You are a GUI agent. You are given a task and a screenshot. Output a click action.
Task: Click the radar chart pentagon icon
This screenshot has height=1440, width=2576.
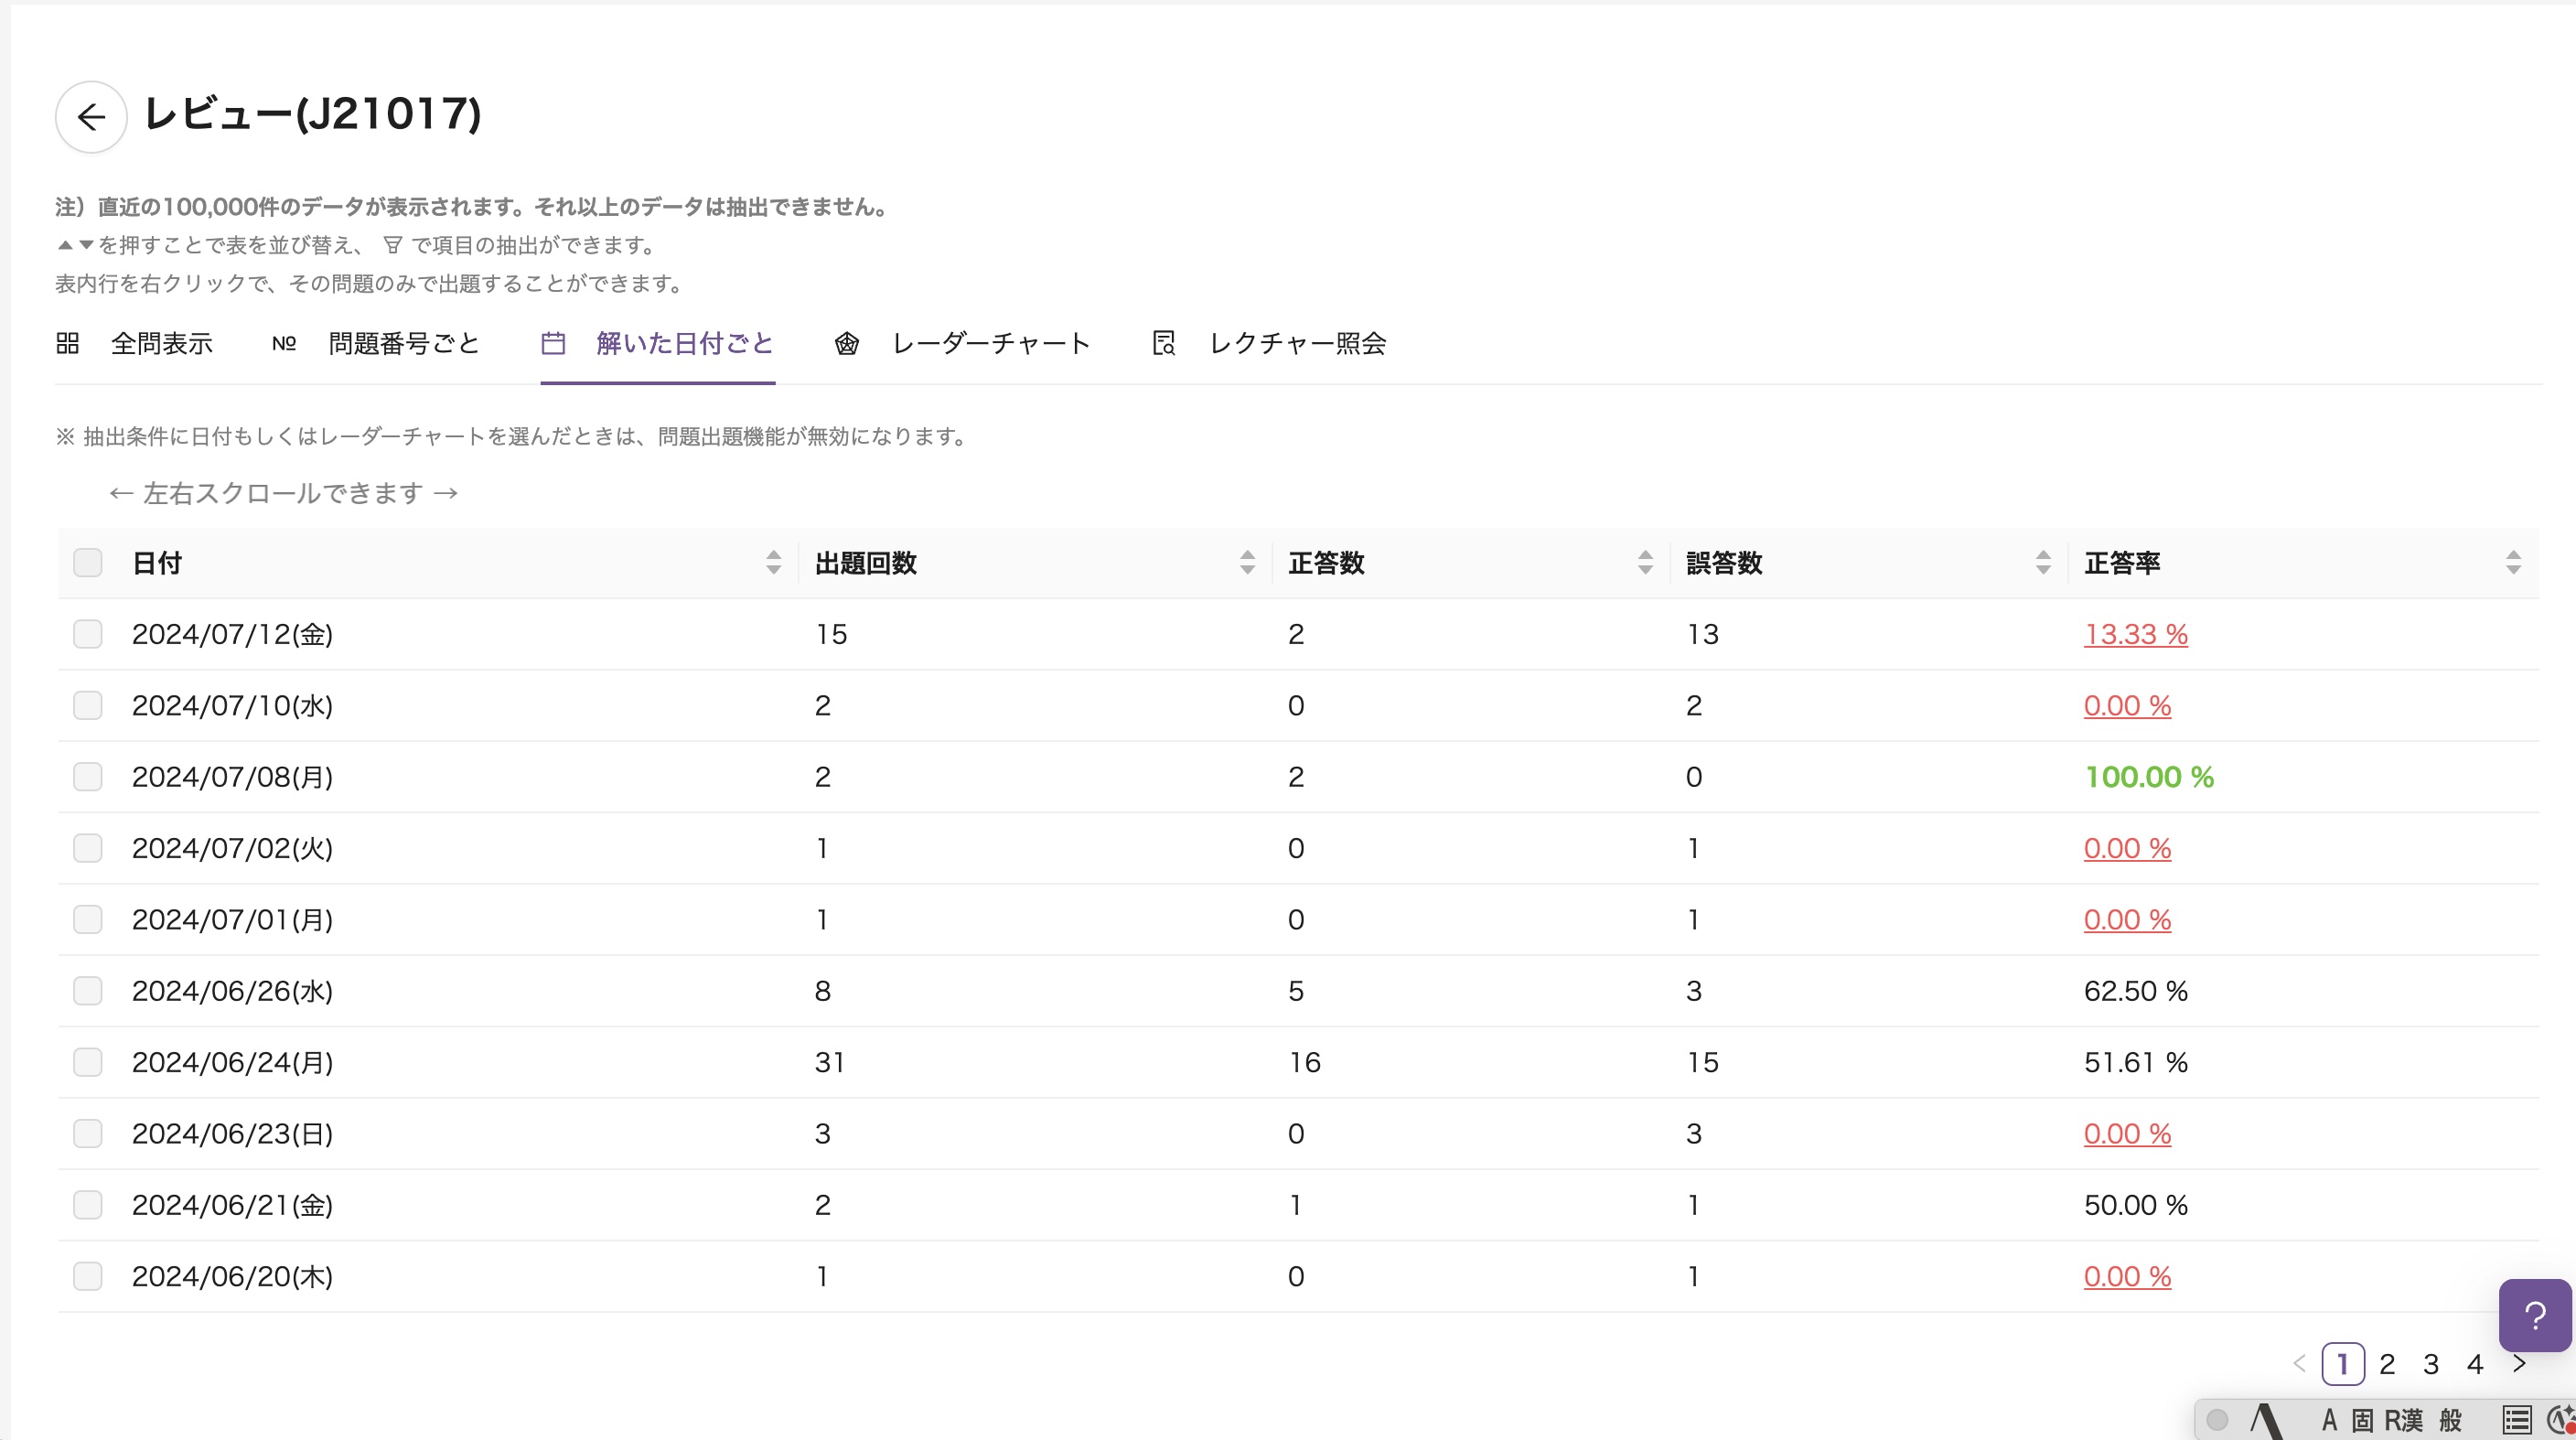[847, 343]
